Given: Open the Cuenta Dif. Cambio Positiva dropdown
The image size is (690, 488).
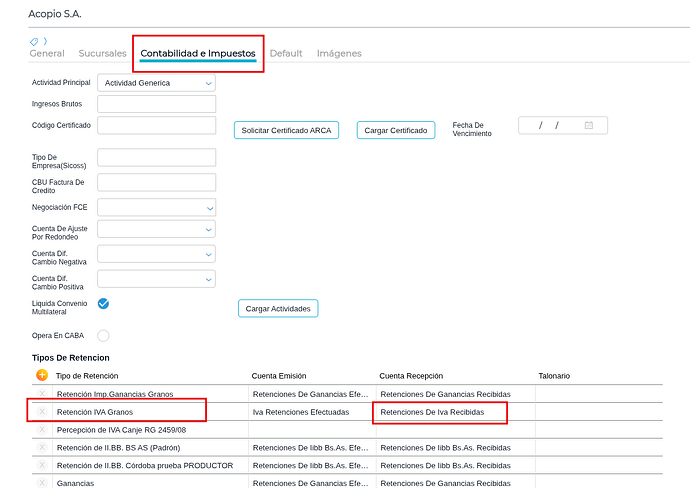Looking at the screenshot, I should coord(156,279).
